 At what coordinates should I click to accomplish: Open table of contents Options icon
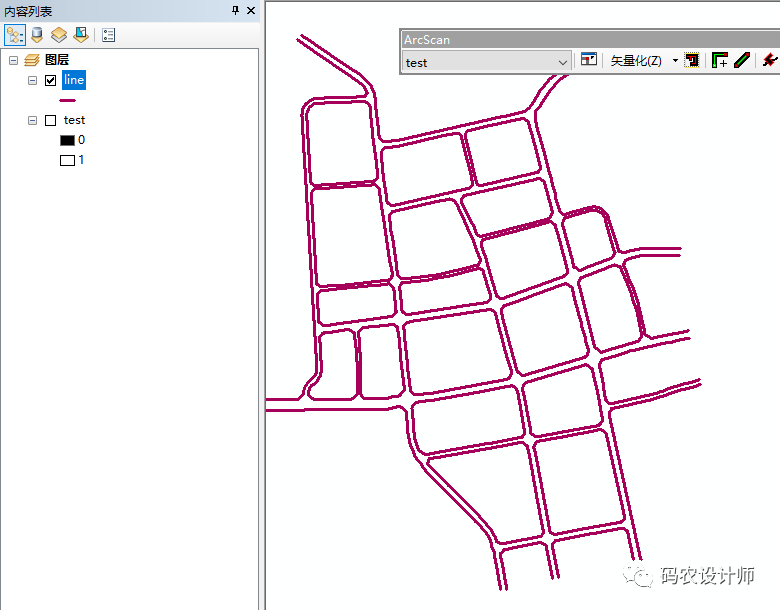[x=108, y=35]
